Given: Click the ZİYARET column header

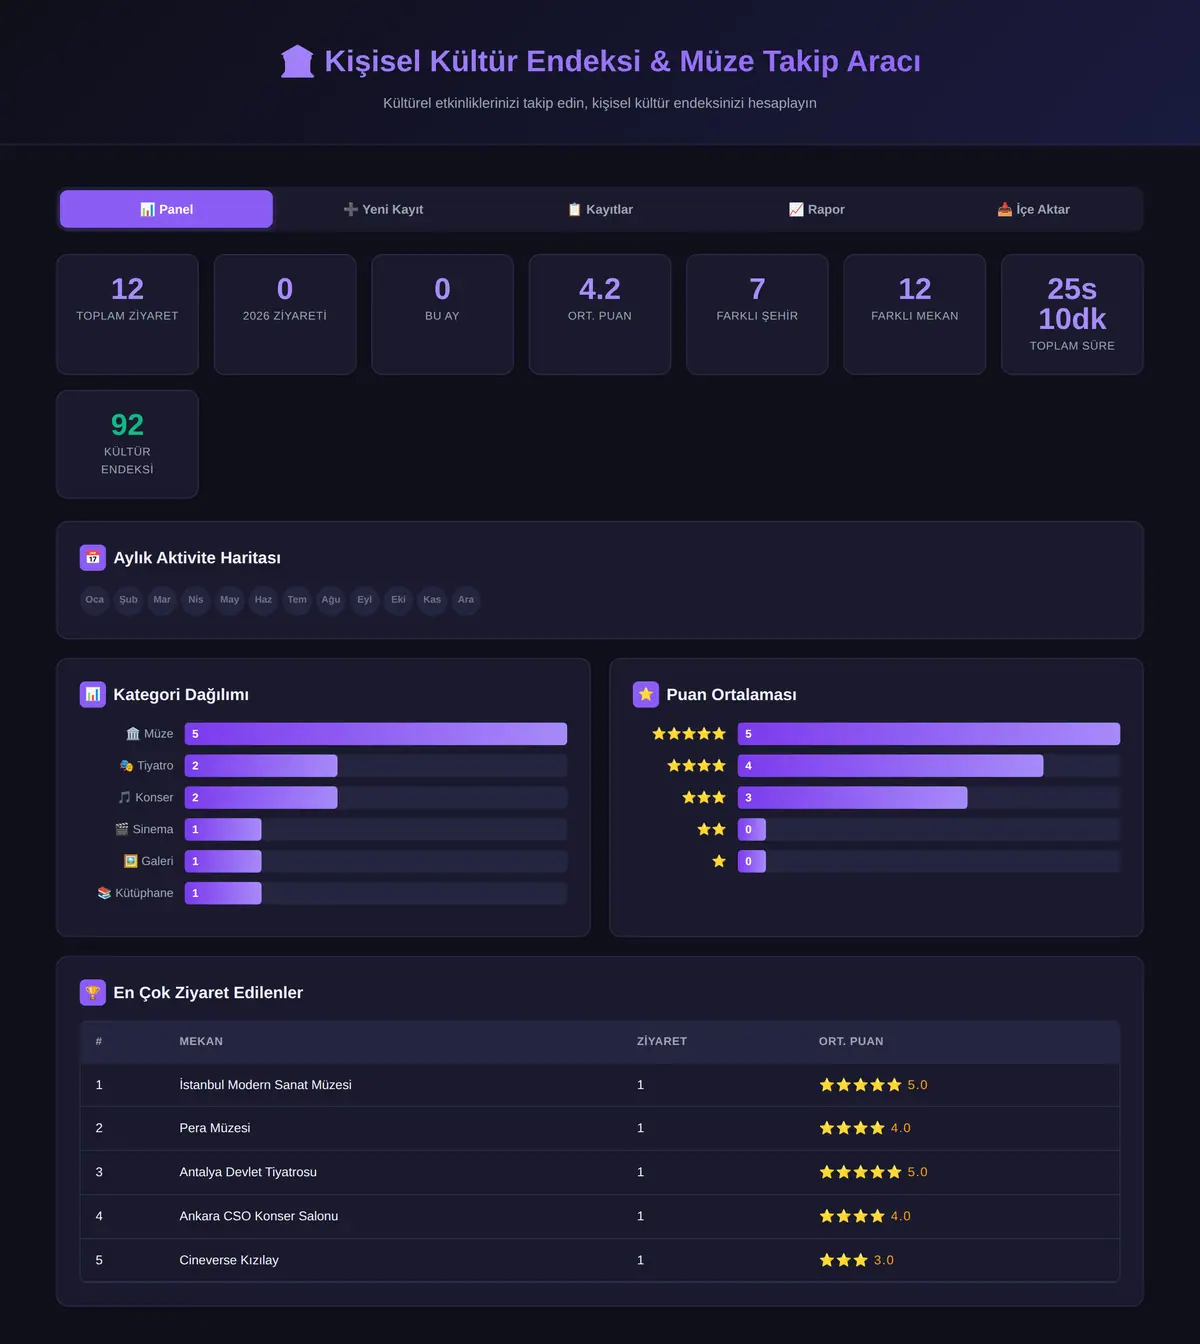Looking at the screenshot, I should click(x=662, y=1041).
